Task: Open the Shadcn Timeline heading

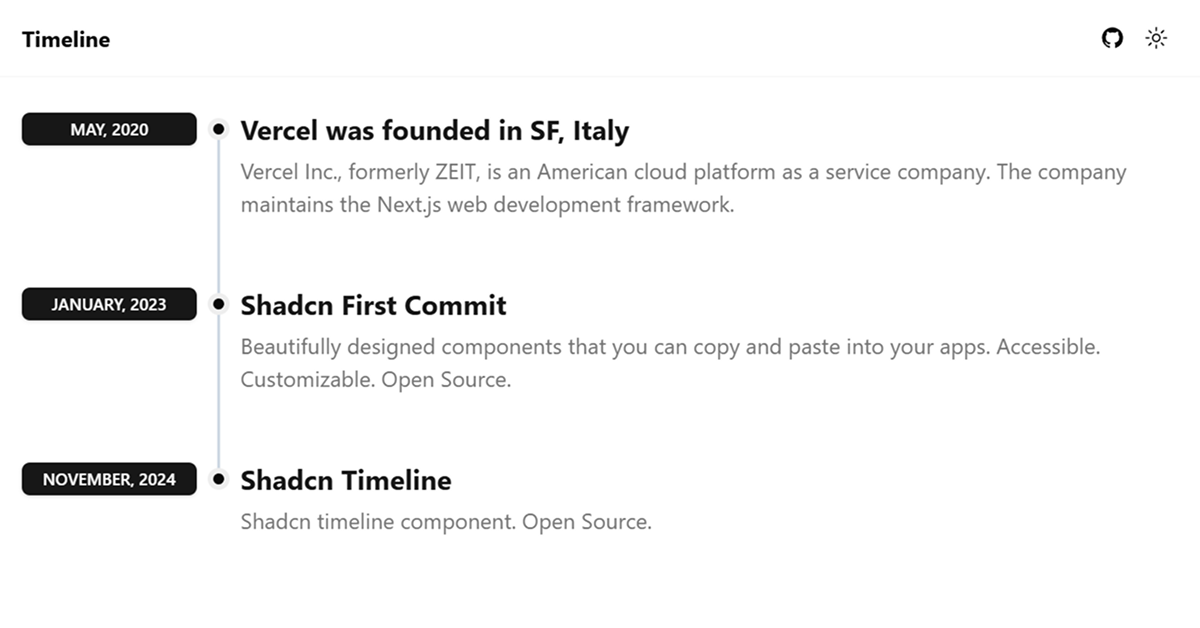Action: tap(345, 480)
